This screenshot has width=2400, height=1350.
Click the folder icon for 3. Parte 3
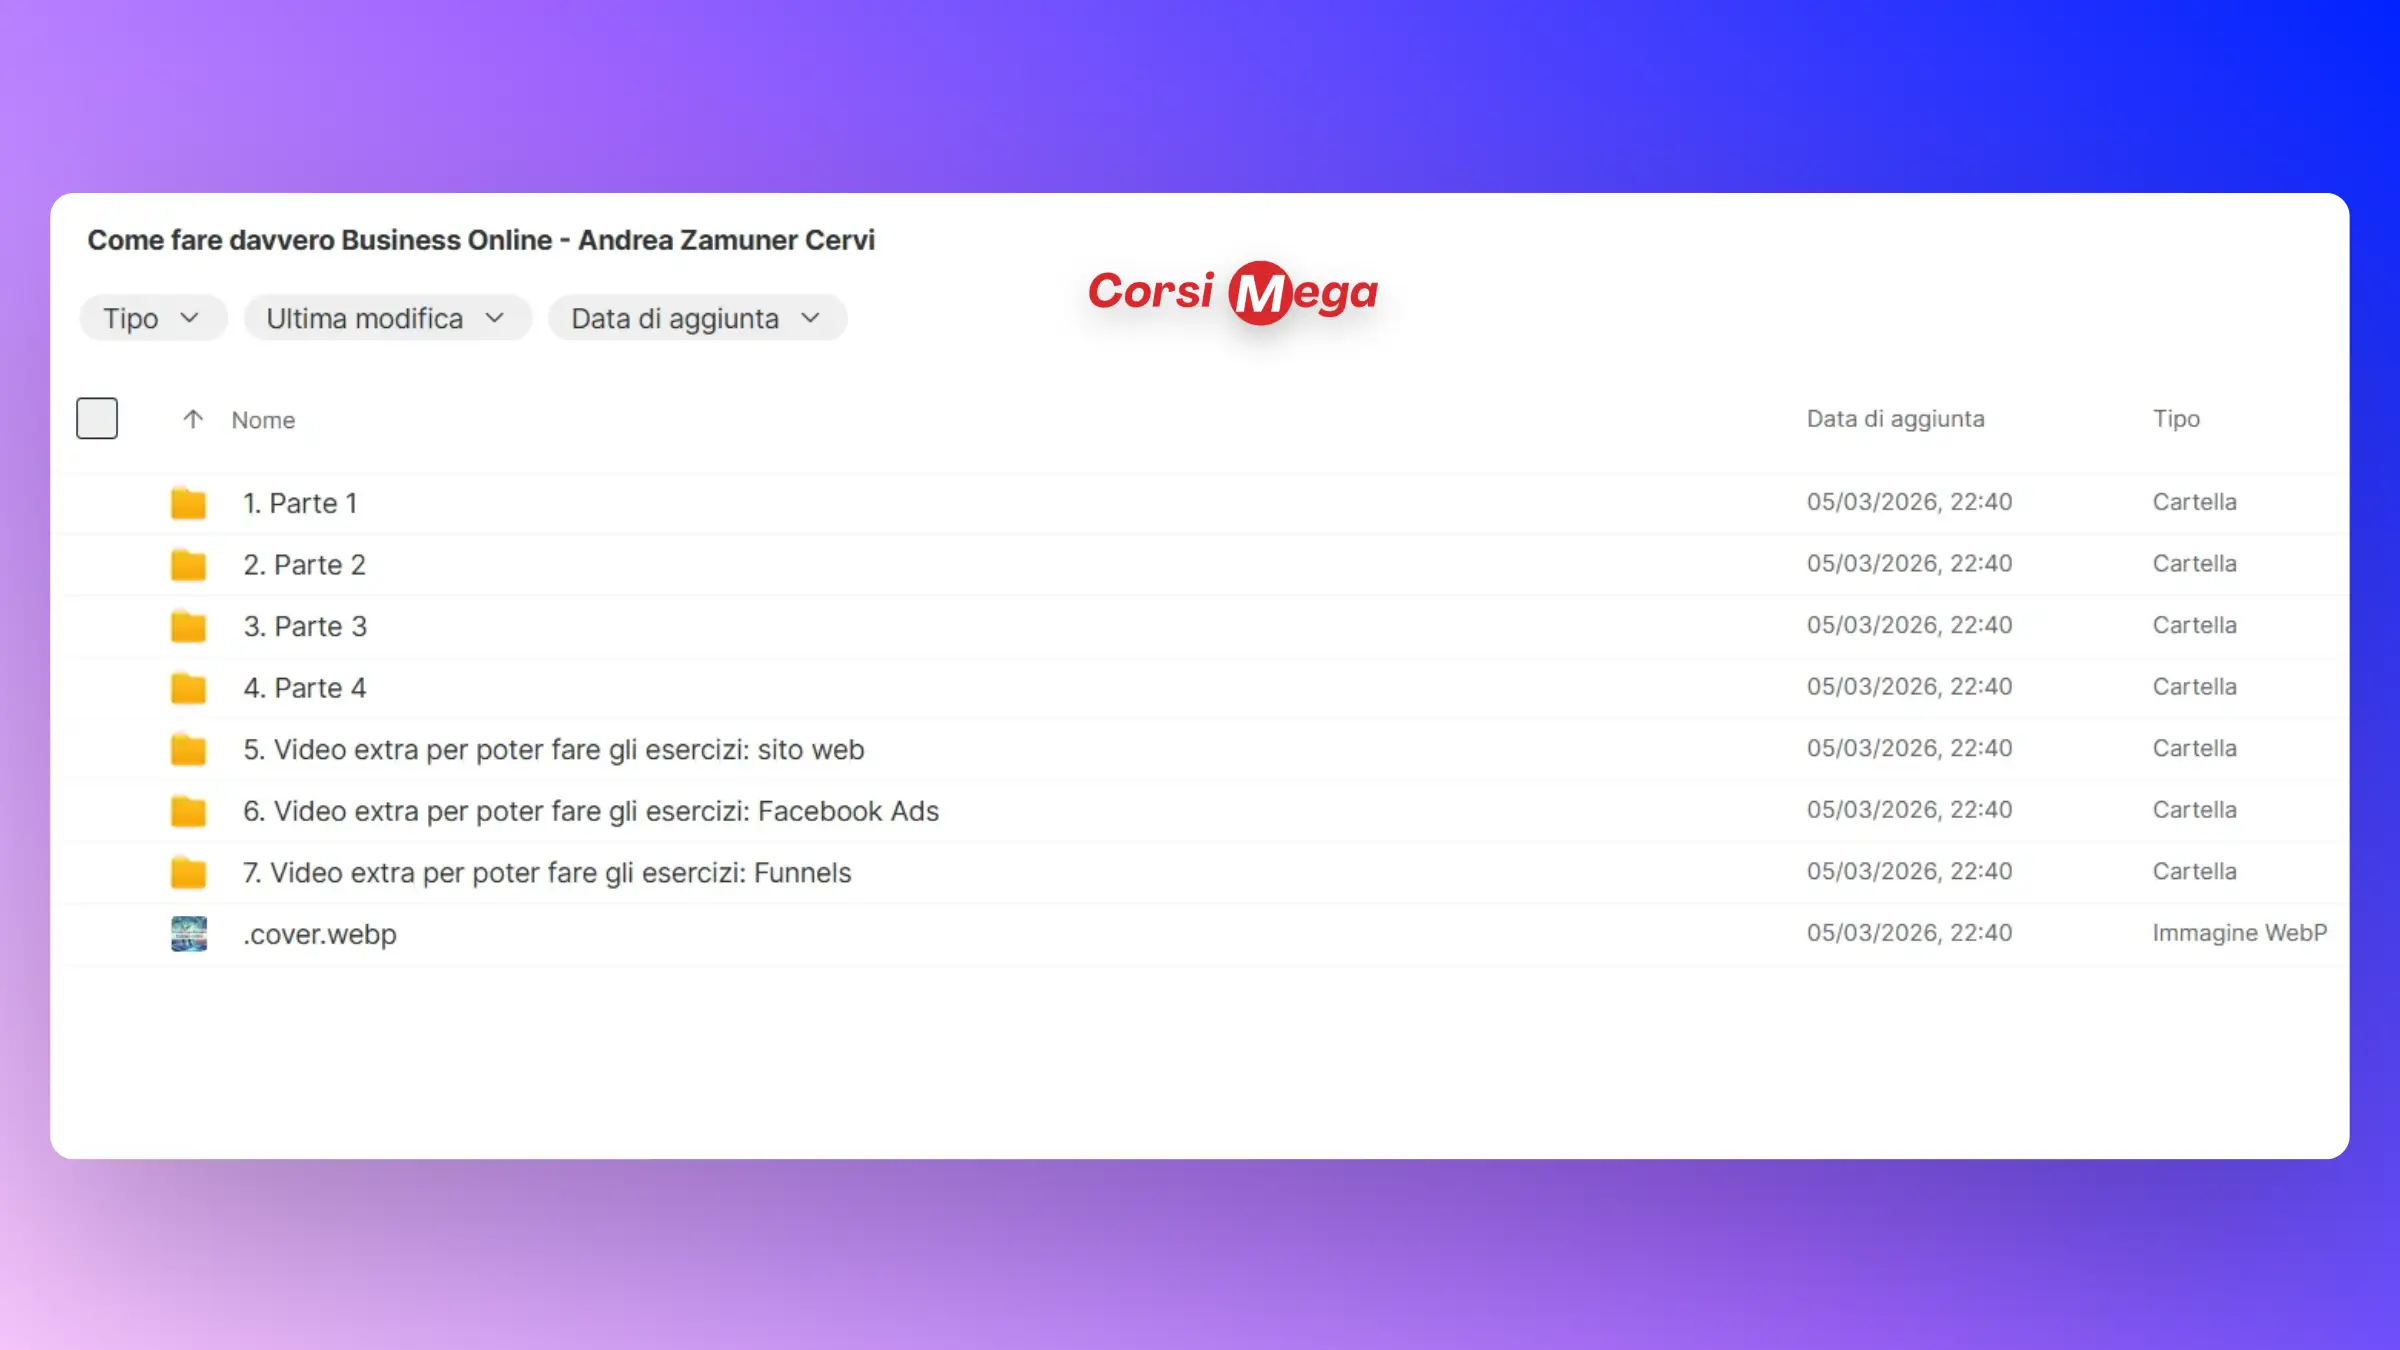[x=188, y=627]
